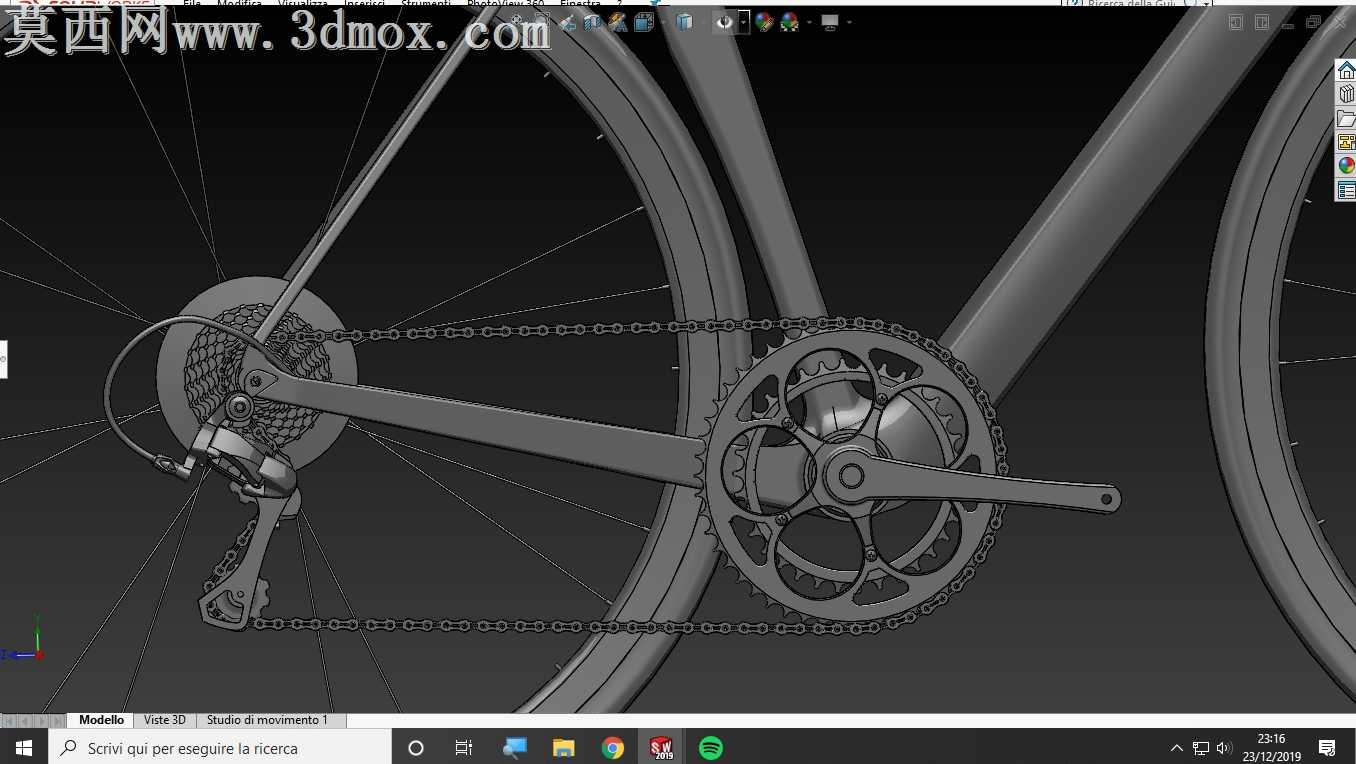Open Custom Properties icon in task pane
Viewport: 1356px width, 764px height.
tap(1346, 190)
